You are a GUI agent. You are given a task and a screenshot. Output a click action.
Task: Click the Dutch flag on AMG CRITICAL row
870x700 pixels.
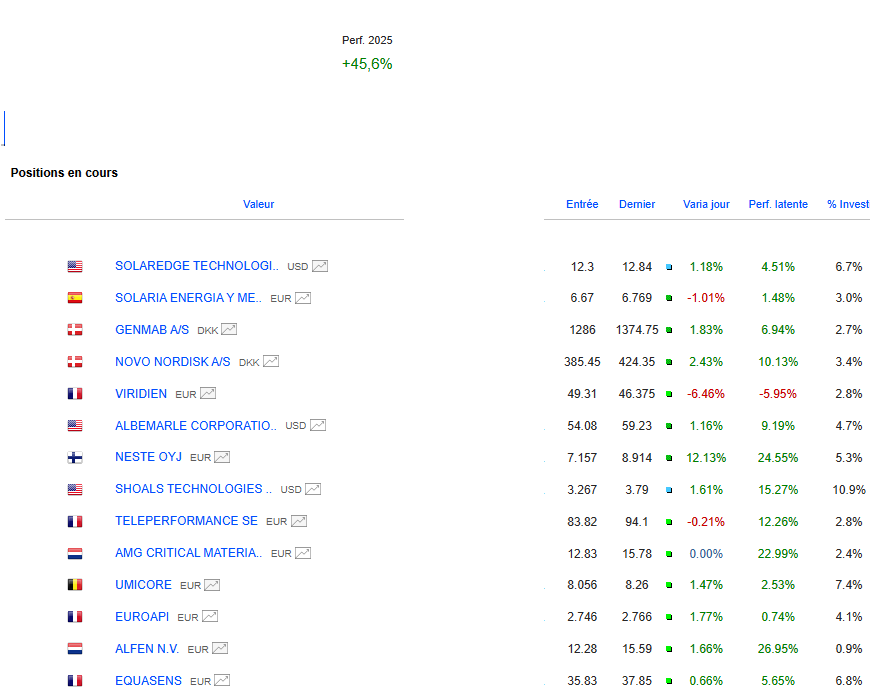[75, 554]
